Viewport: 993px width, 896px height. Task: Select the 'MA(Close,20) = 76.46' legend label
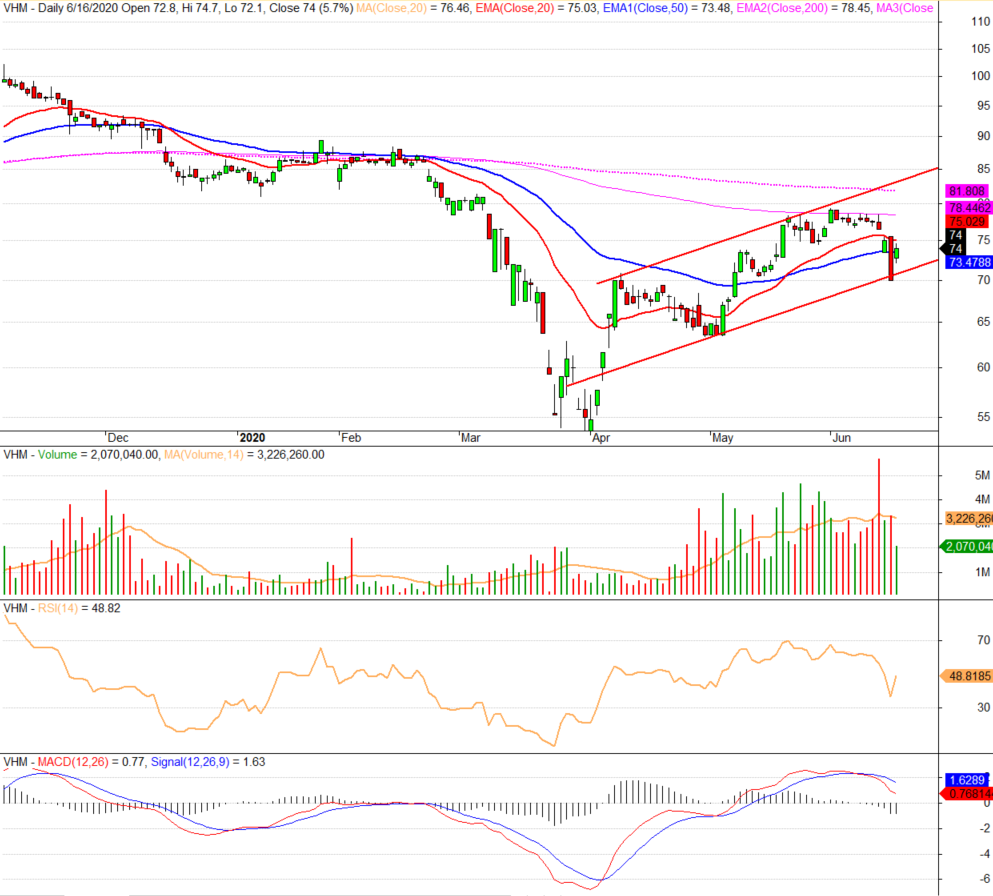[414, 8]
